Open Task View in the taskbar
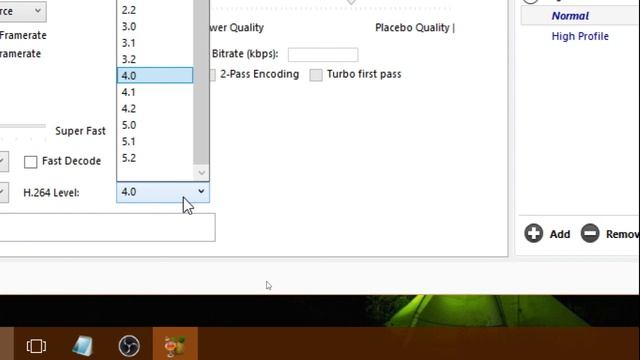Viewport: 640px width, 360px height. pos(36,346)
